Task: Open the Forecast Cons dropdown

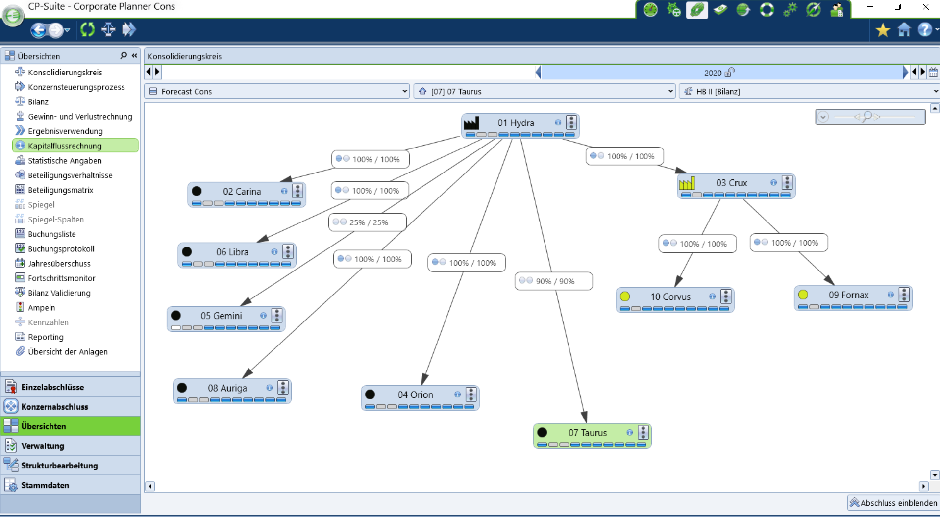Action: click(277, 91)
